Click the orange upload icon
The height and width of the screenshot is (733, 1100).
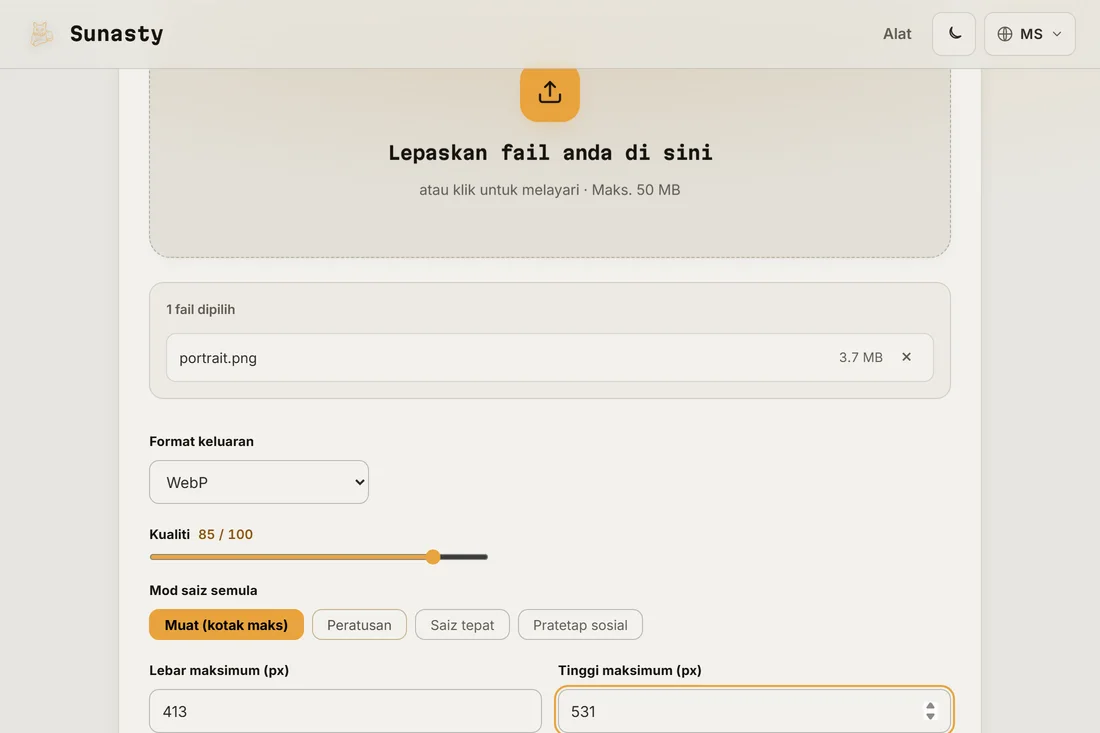point(549,93)
